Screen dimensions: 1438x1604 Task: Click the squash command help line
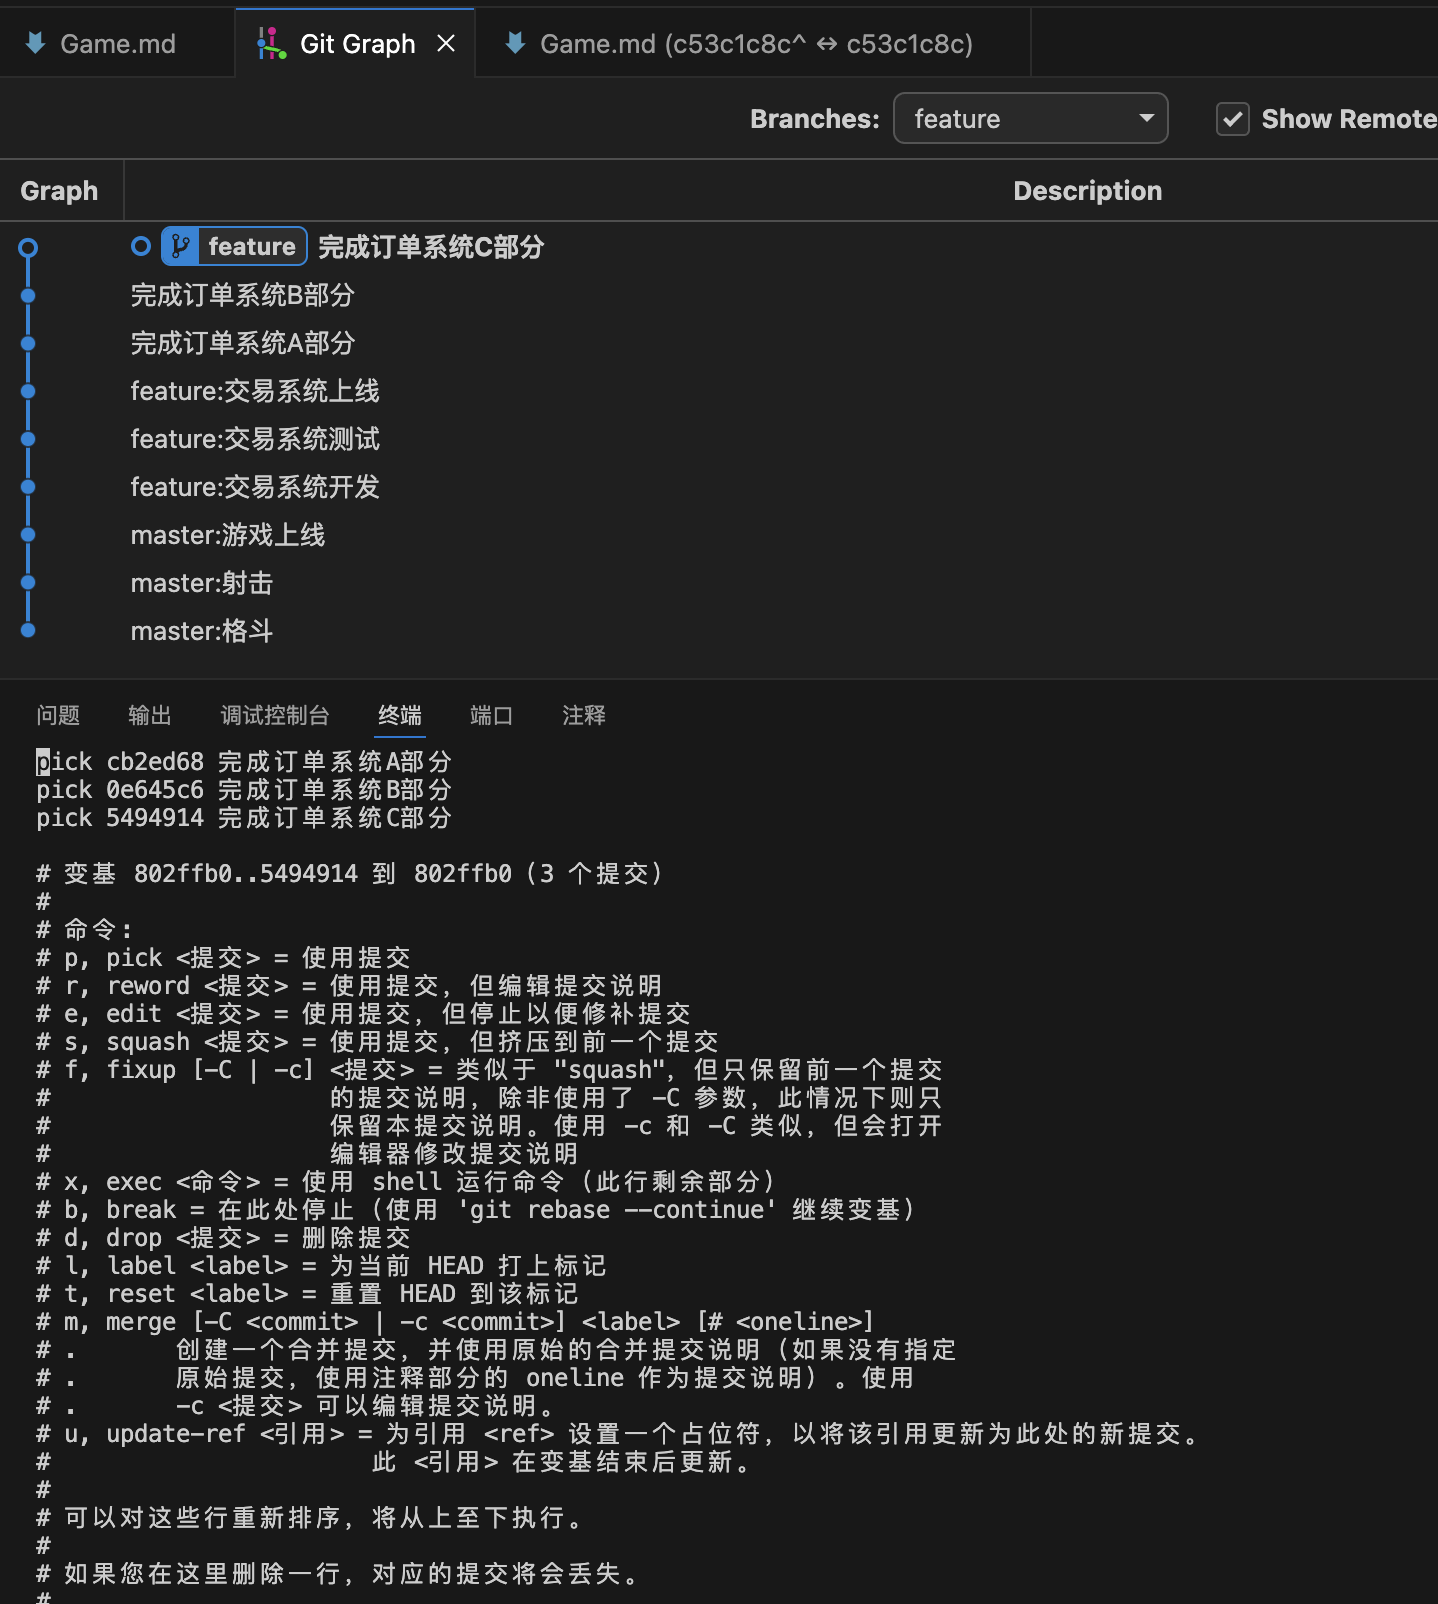377,1042
